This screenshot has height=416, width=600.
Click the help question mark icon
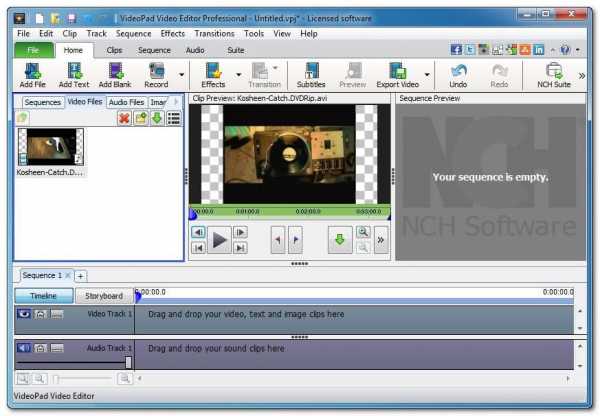(565, 50)
